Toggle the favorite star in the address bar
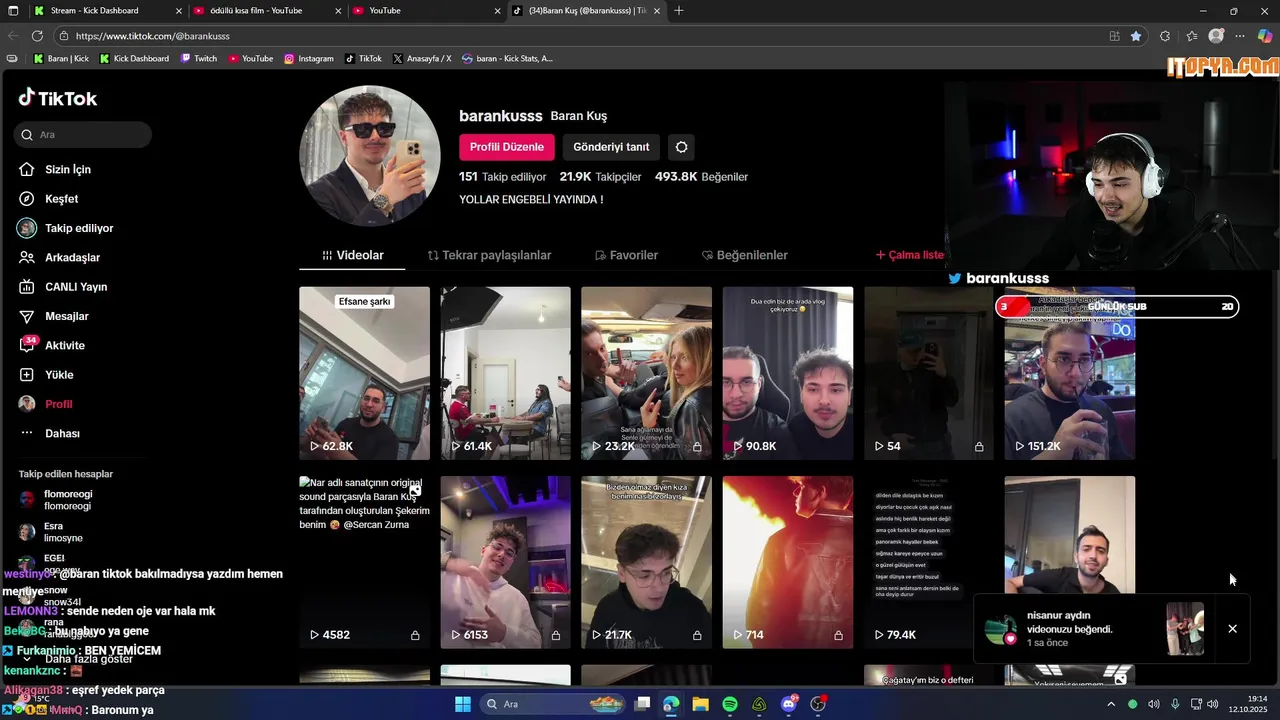 [x=1136, y=36]
